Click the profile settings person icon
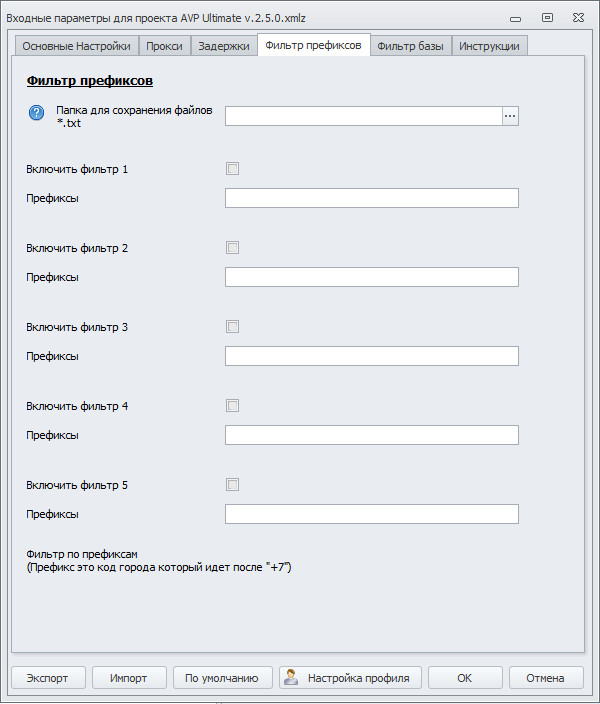Screen dimensions: 600x704 291,677
